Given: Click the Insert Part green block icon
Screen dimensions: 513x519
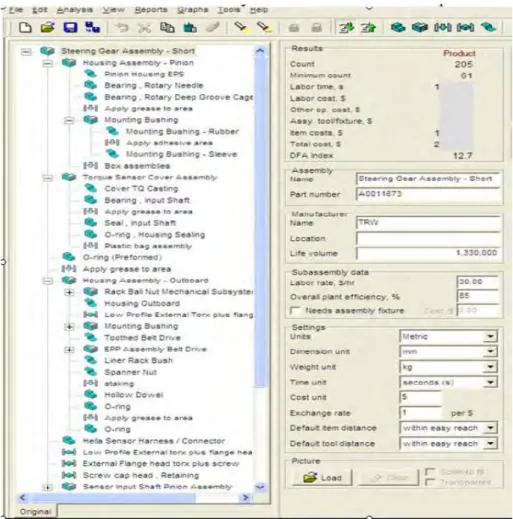Looking at the screenshot, I should (x=398, y=27).
